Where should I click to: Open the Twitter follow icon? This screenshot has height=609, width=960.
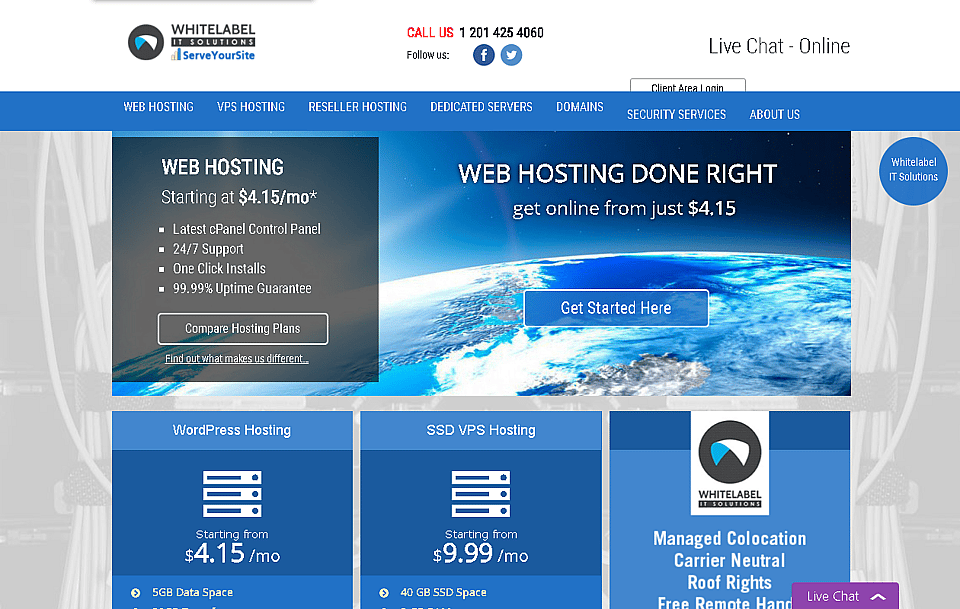511,55
